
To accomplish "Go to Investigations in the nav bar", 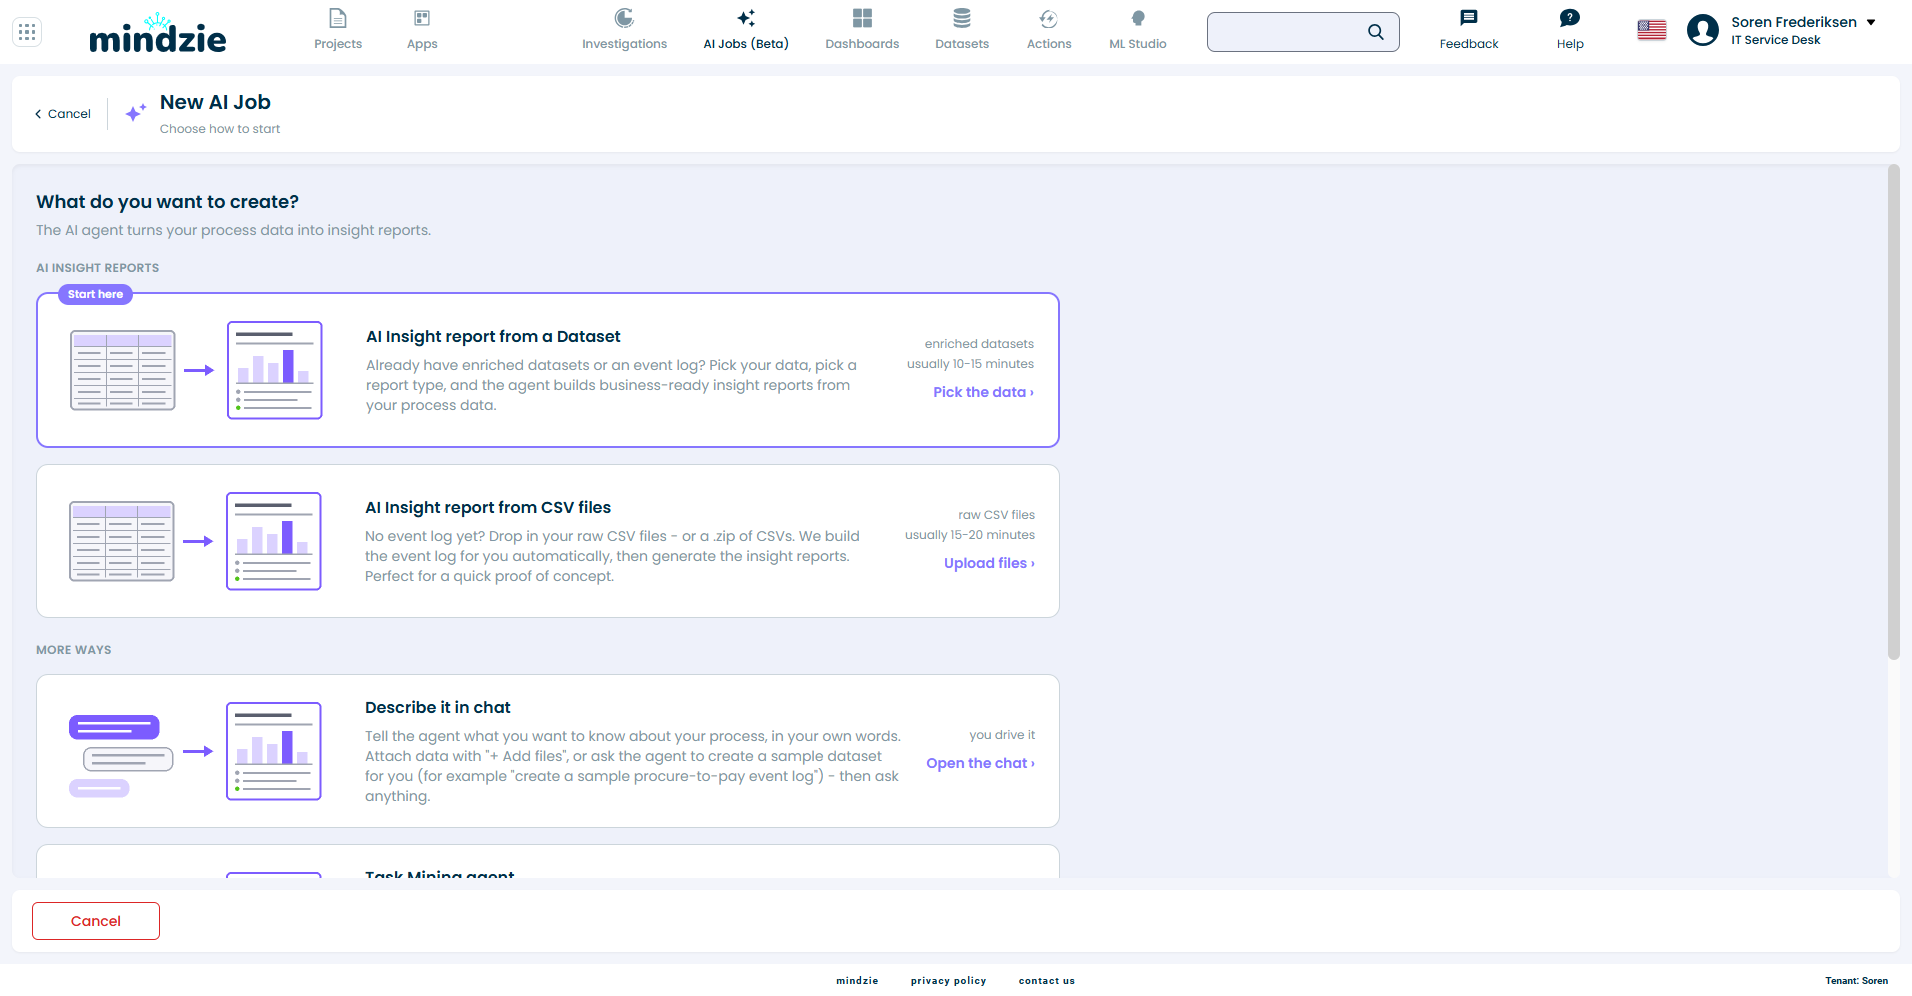I will tap(624, 44).
